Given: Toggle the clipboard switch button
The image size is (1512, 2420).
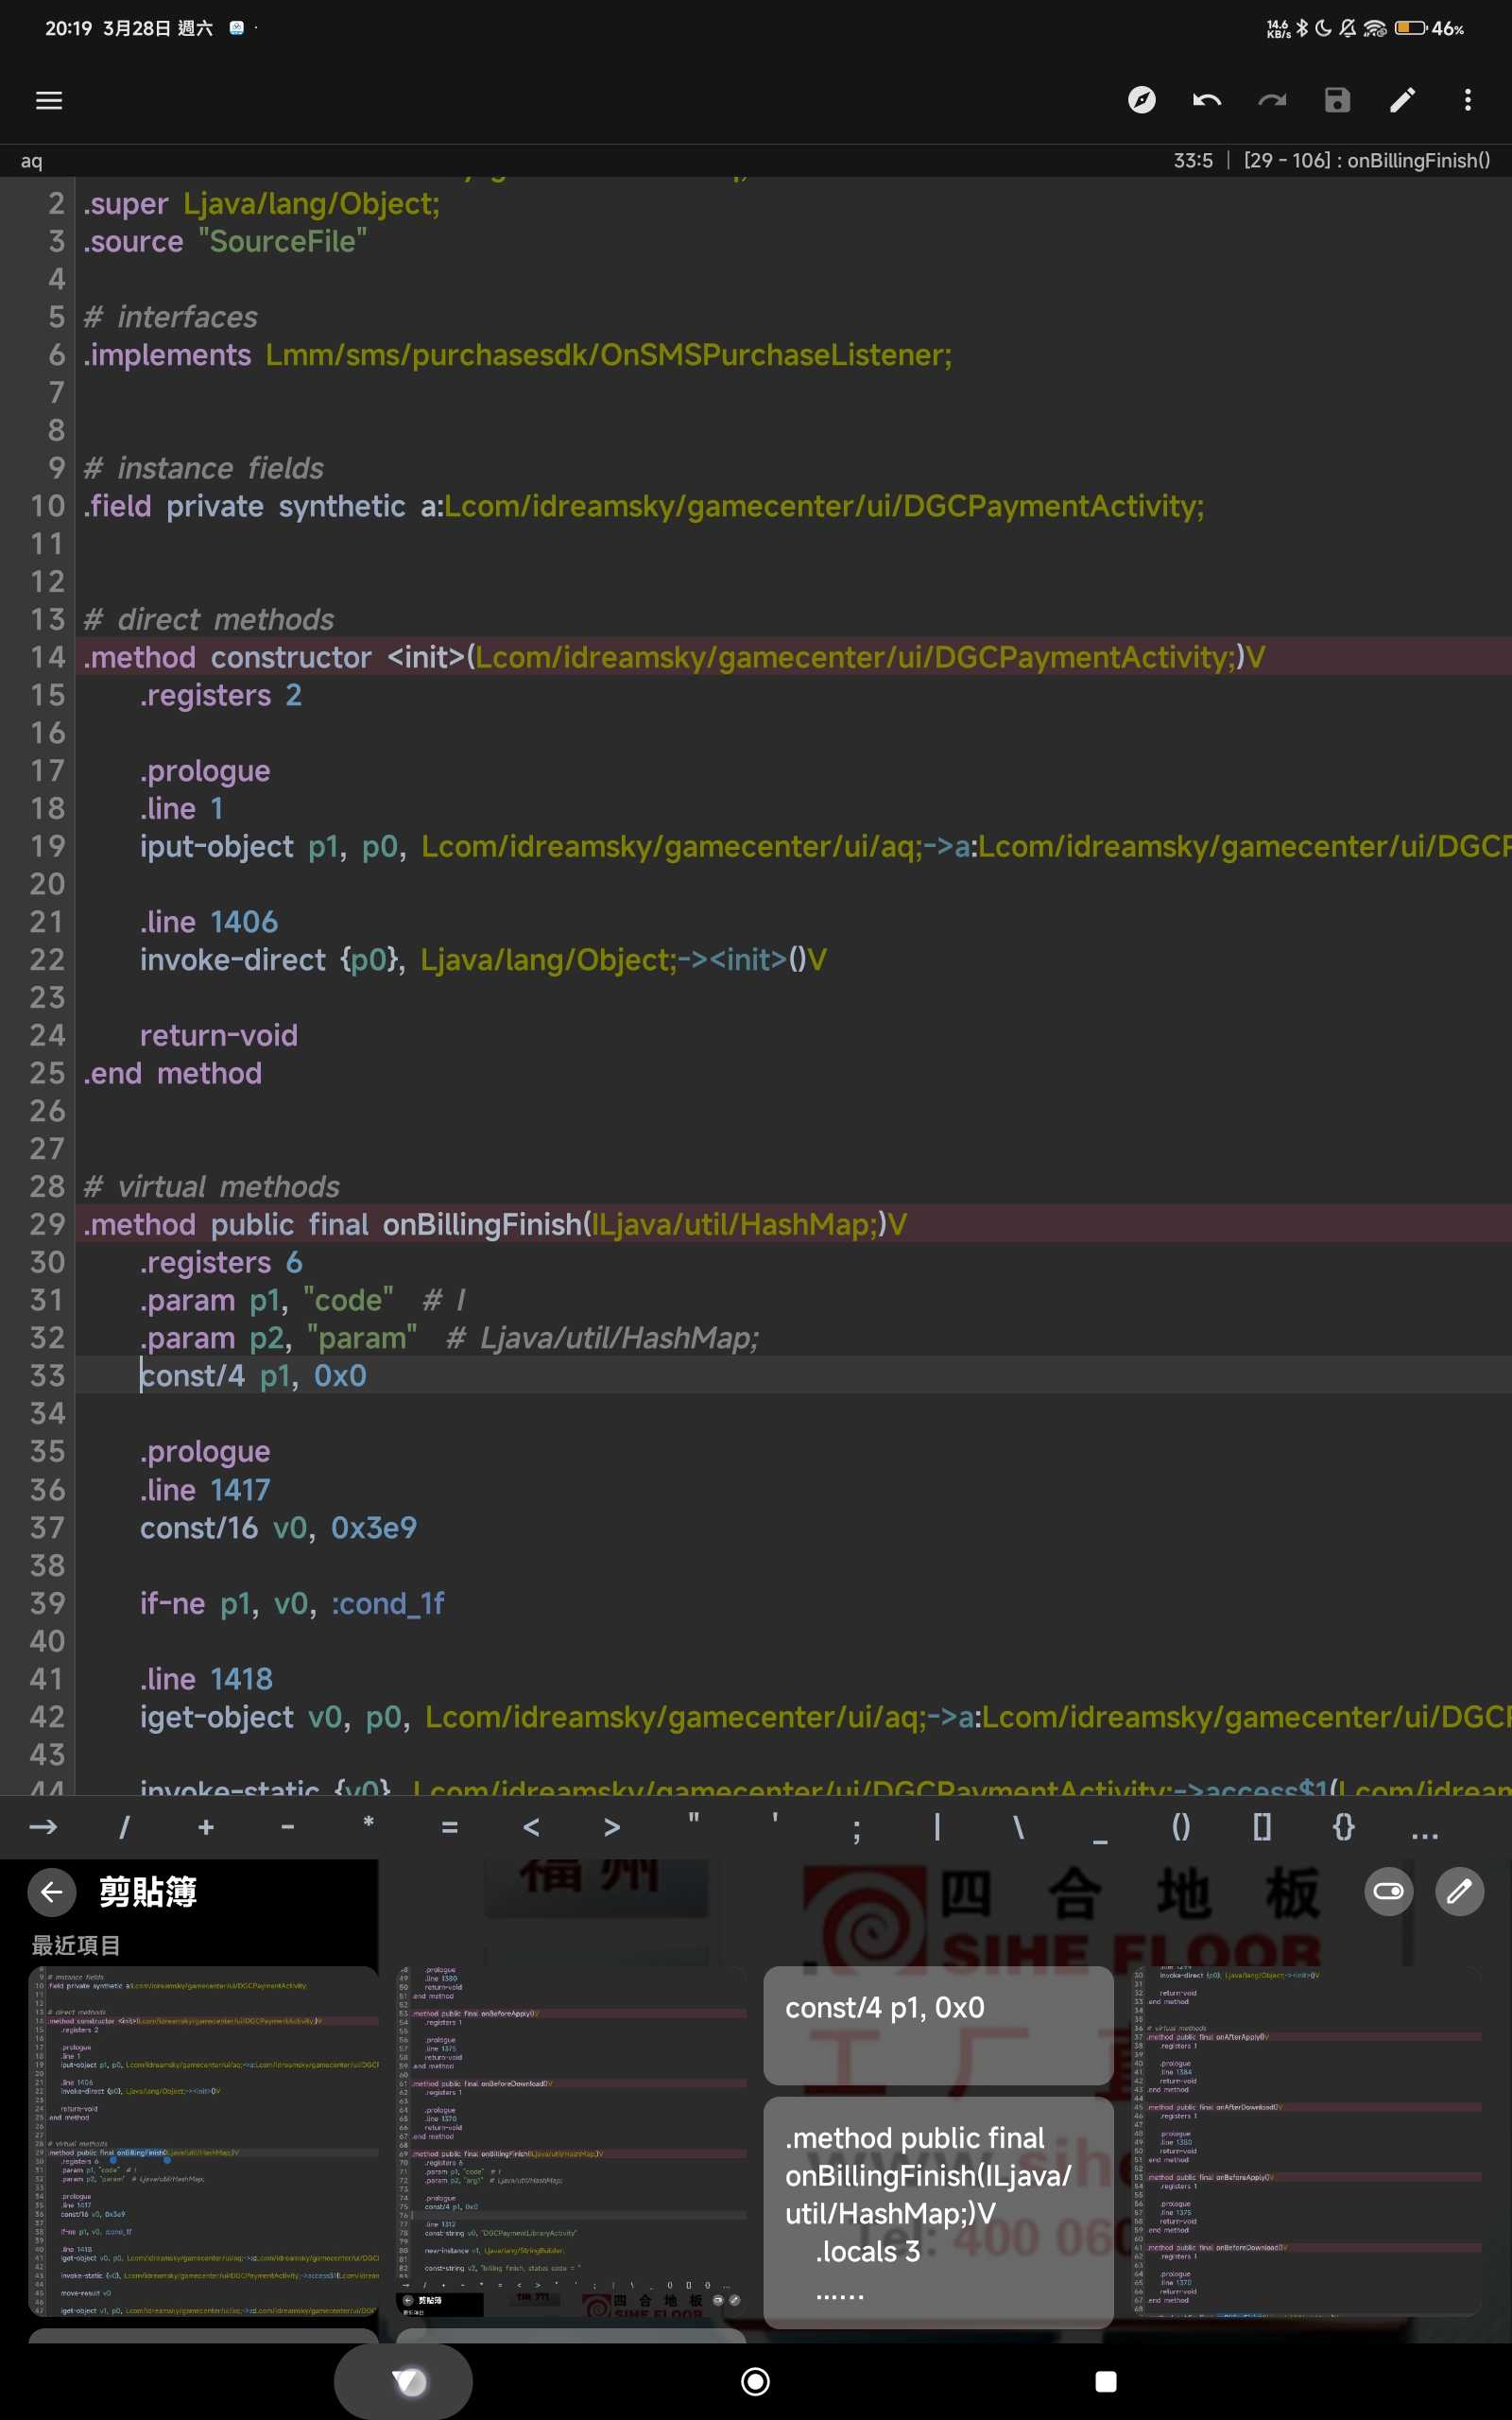Looking at the screenshot, I should click(x=1388, y=1891).
